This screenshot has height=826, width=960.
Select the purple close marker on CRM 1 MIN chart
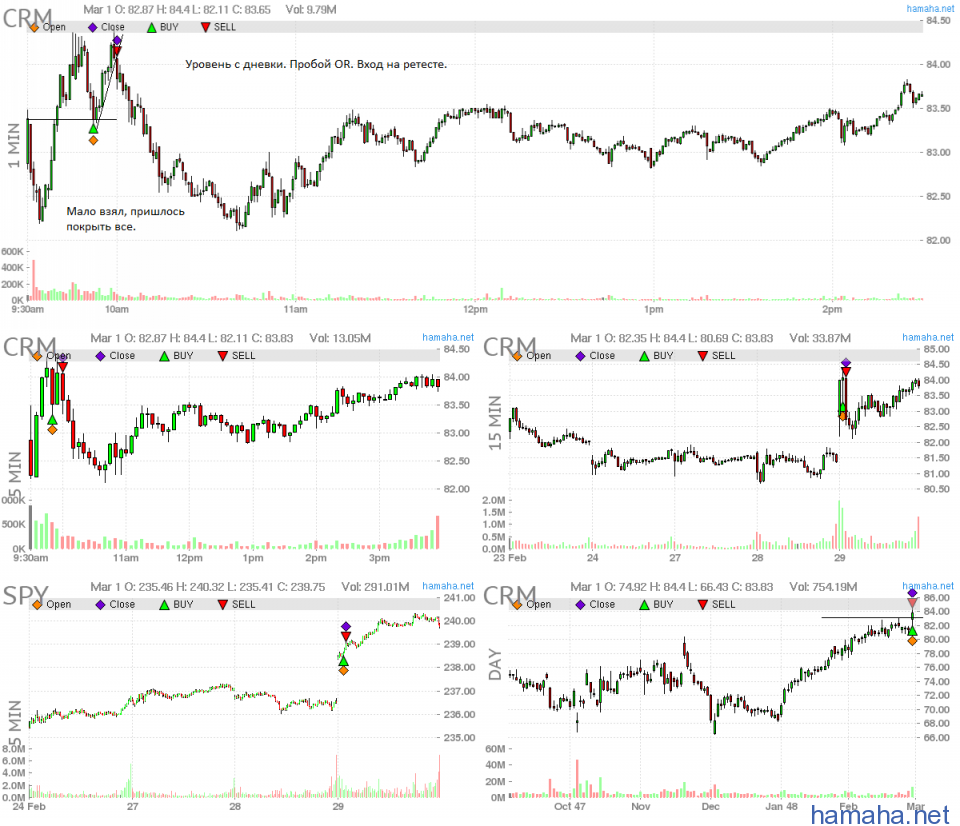(x=117, y=40)
